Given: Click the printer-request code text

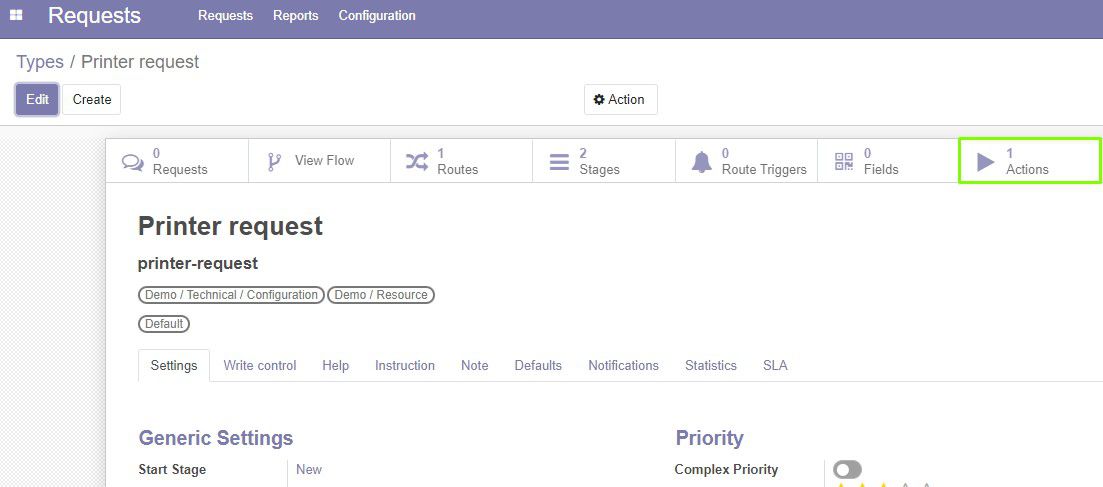Looking at the screenshot, I should click(198, 263).
